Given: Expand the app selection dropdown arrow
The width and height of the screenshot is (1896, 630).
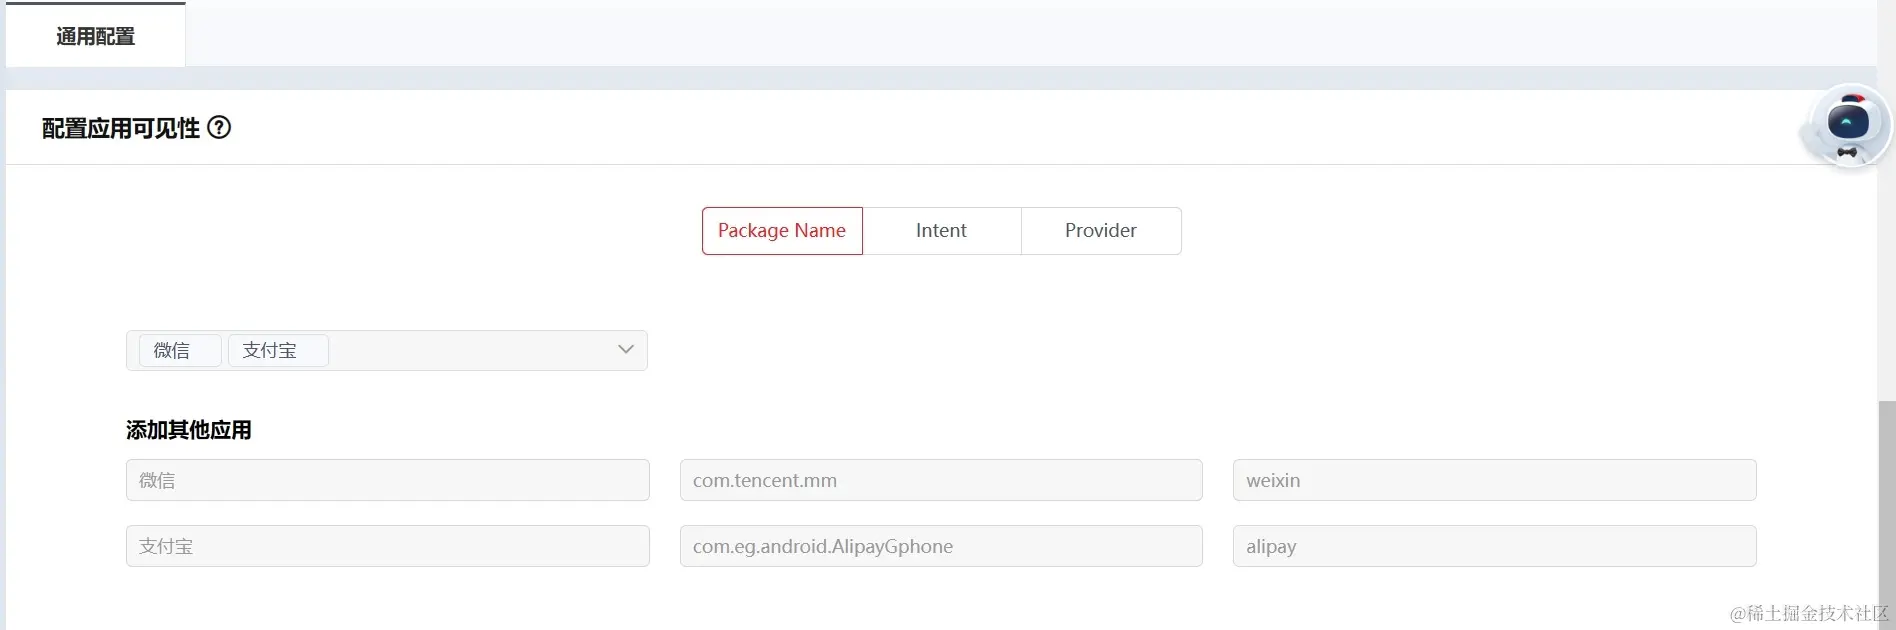Looking at the screenshot, I should point(626,350).
